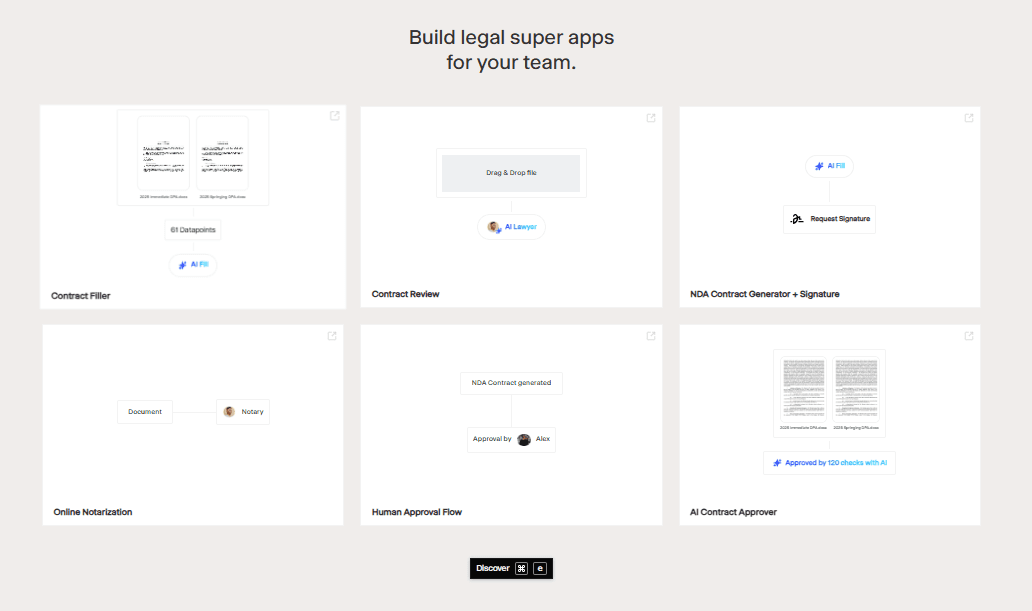Click sparkle icon in NDA card AI Fill
This screenshot has width=1032, height=611.
[x=819, y=166]
